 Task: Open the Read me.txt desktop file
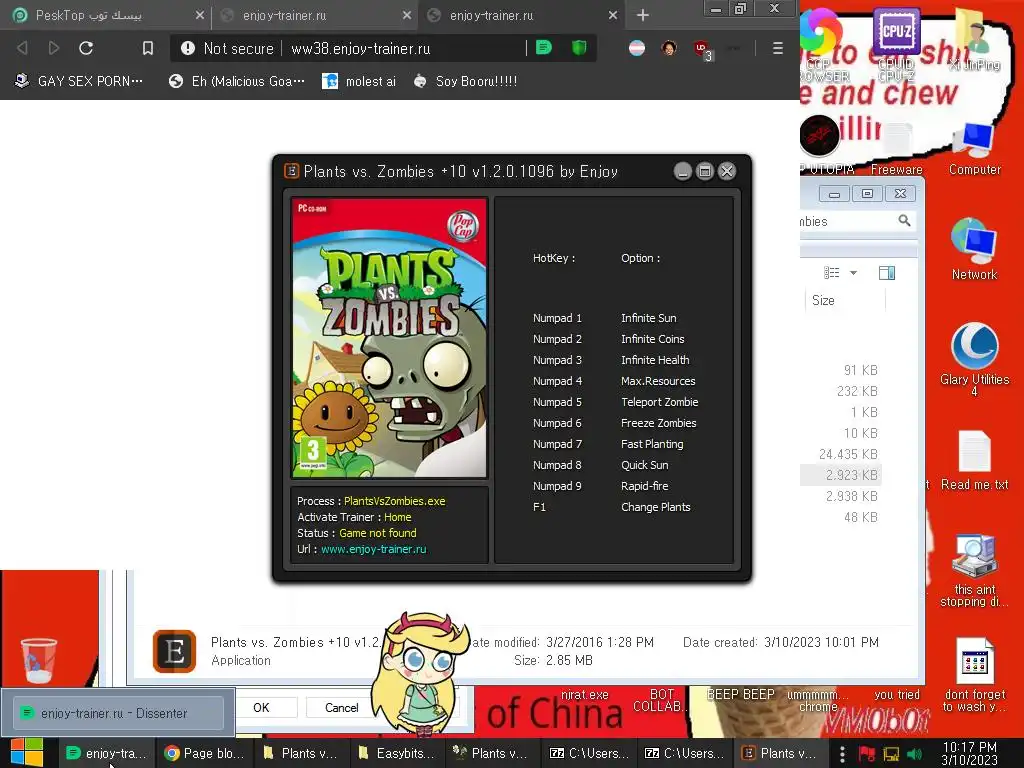[974, 460]
